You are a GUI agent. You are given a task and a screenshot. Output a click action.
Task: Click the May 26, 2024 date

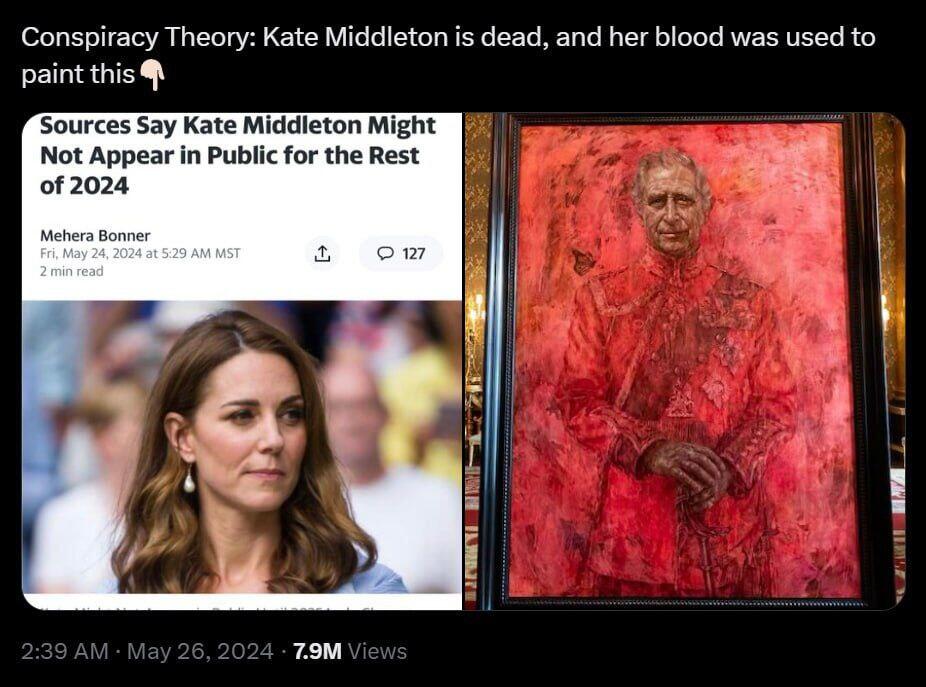click(200, 651)
